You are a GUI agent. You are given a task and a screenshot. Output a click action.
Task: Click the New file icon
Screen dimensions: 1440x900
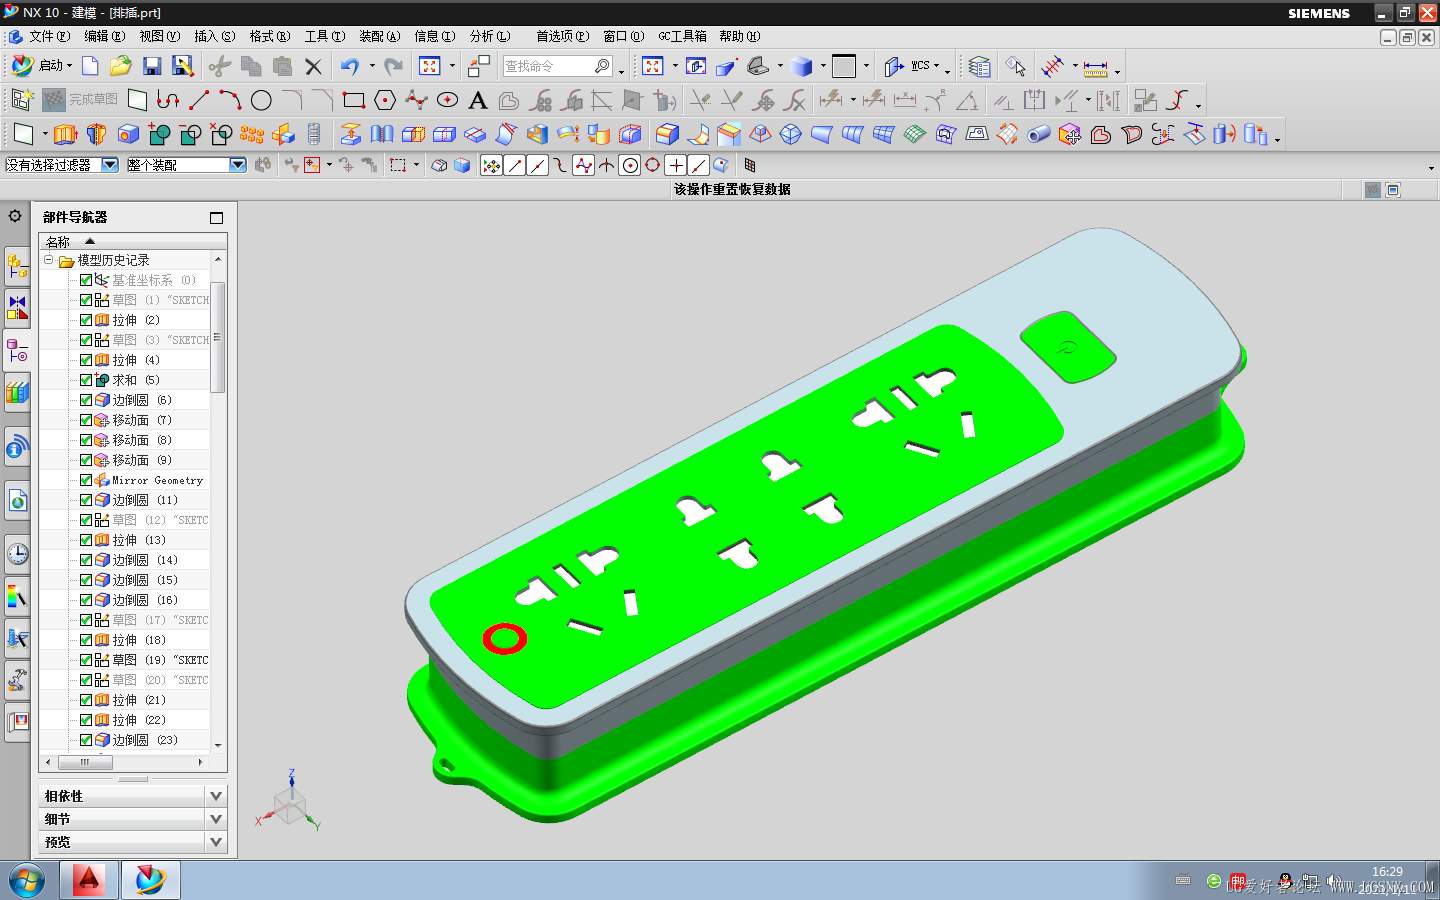[x=90, y=66]
